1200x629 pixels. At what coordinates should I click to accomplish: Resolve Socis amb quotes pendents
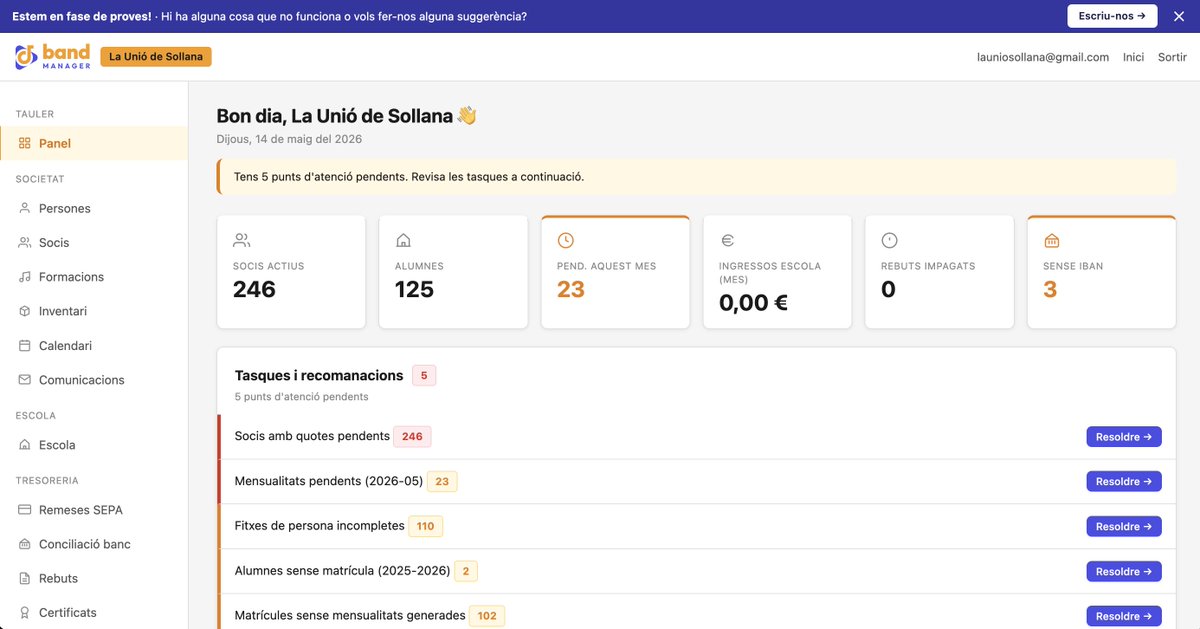(x=1124, y=436)
